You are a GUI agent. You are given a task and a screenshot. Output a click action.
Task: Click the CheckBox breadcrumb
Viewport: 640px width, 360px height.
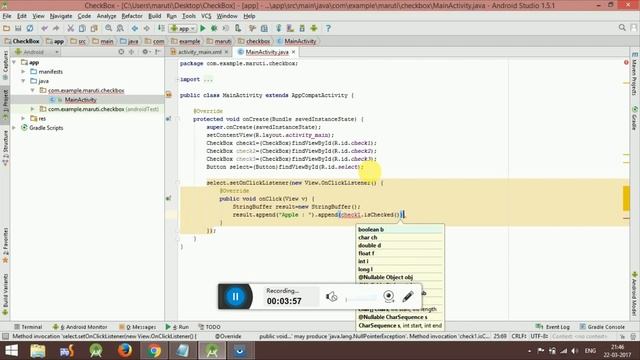pos(22,41)
